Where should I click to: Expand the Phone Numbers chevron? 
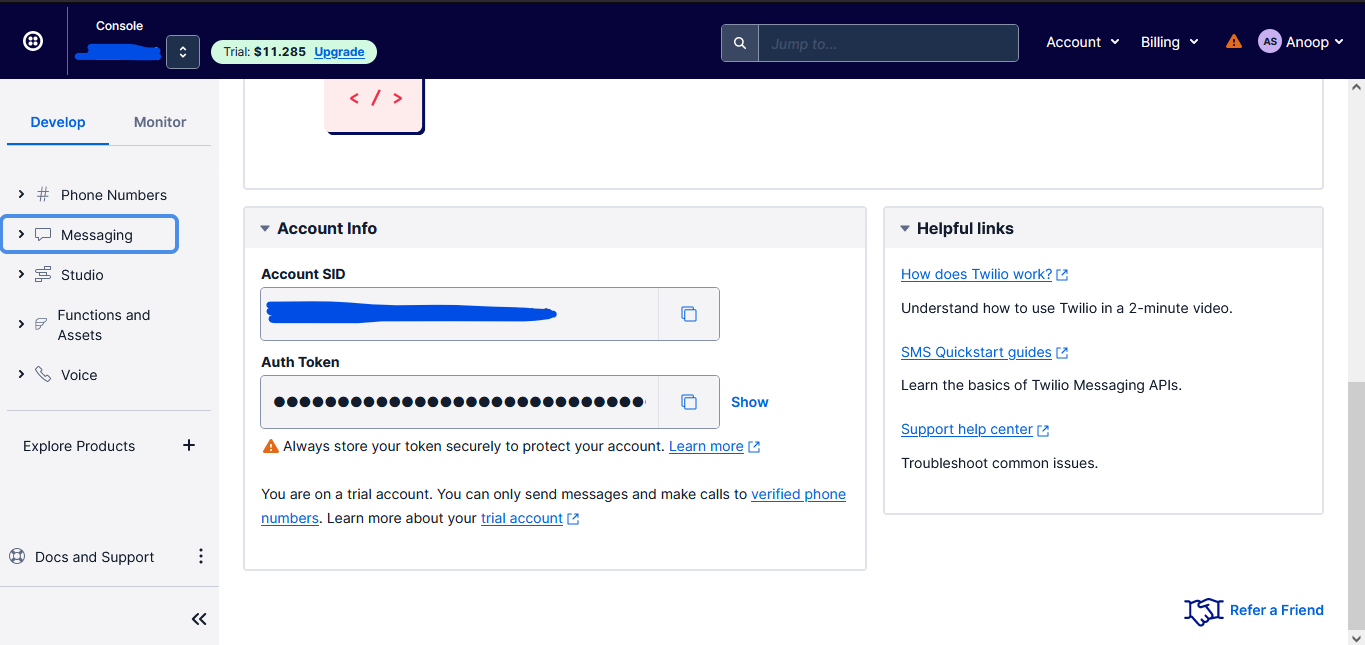click(x=21, y=194)
